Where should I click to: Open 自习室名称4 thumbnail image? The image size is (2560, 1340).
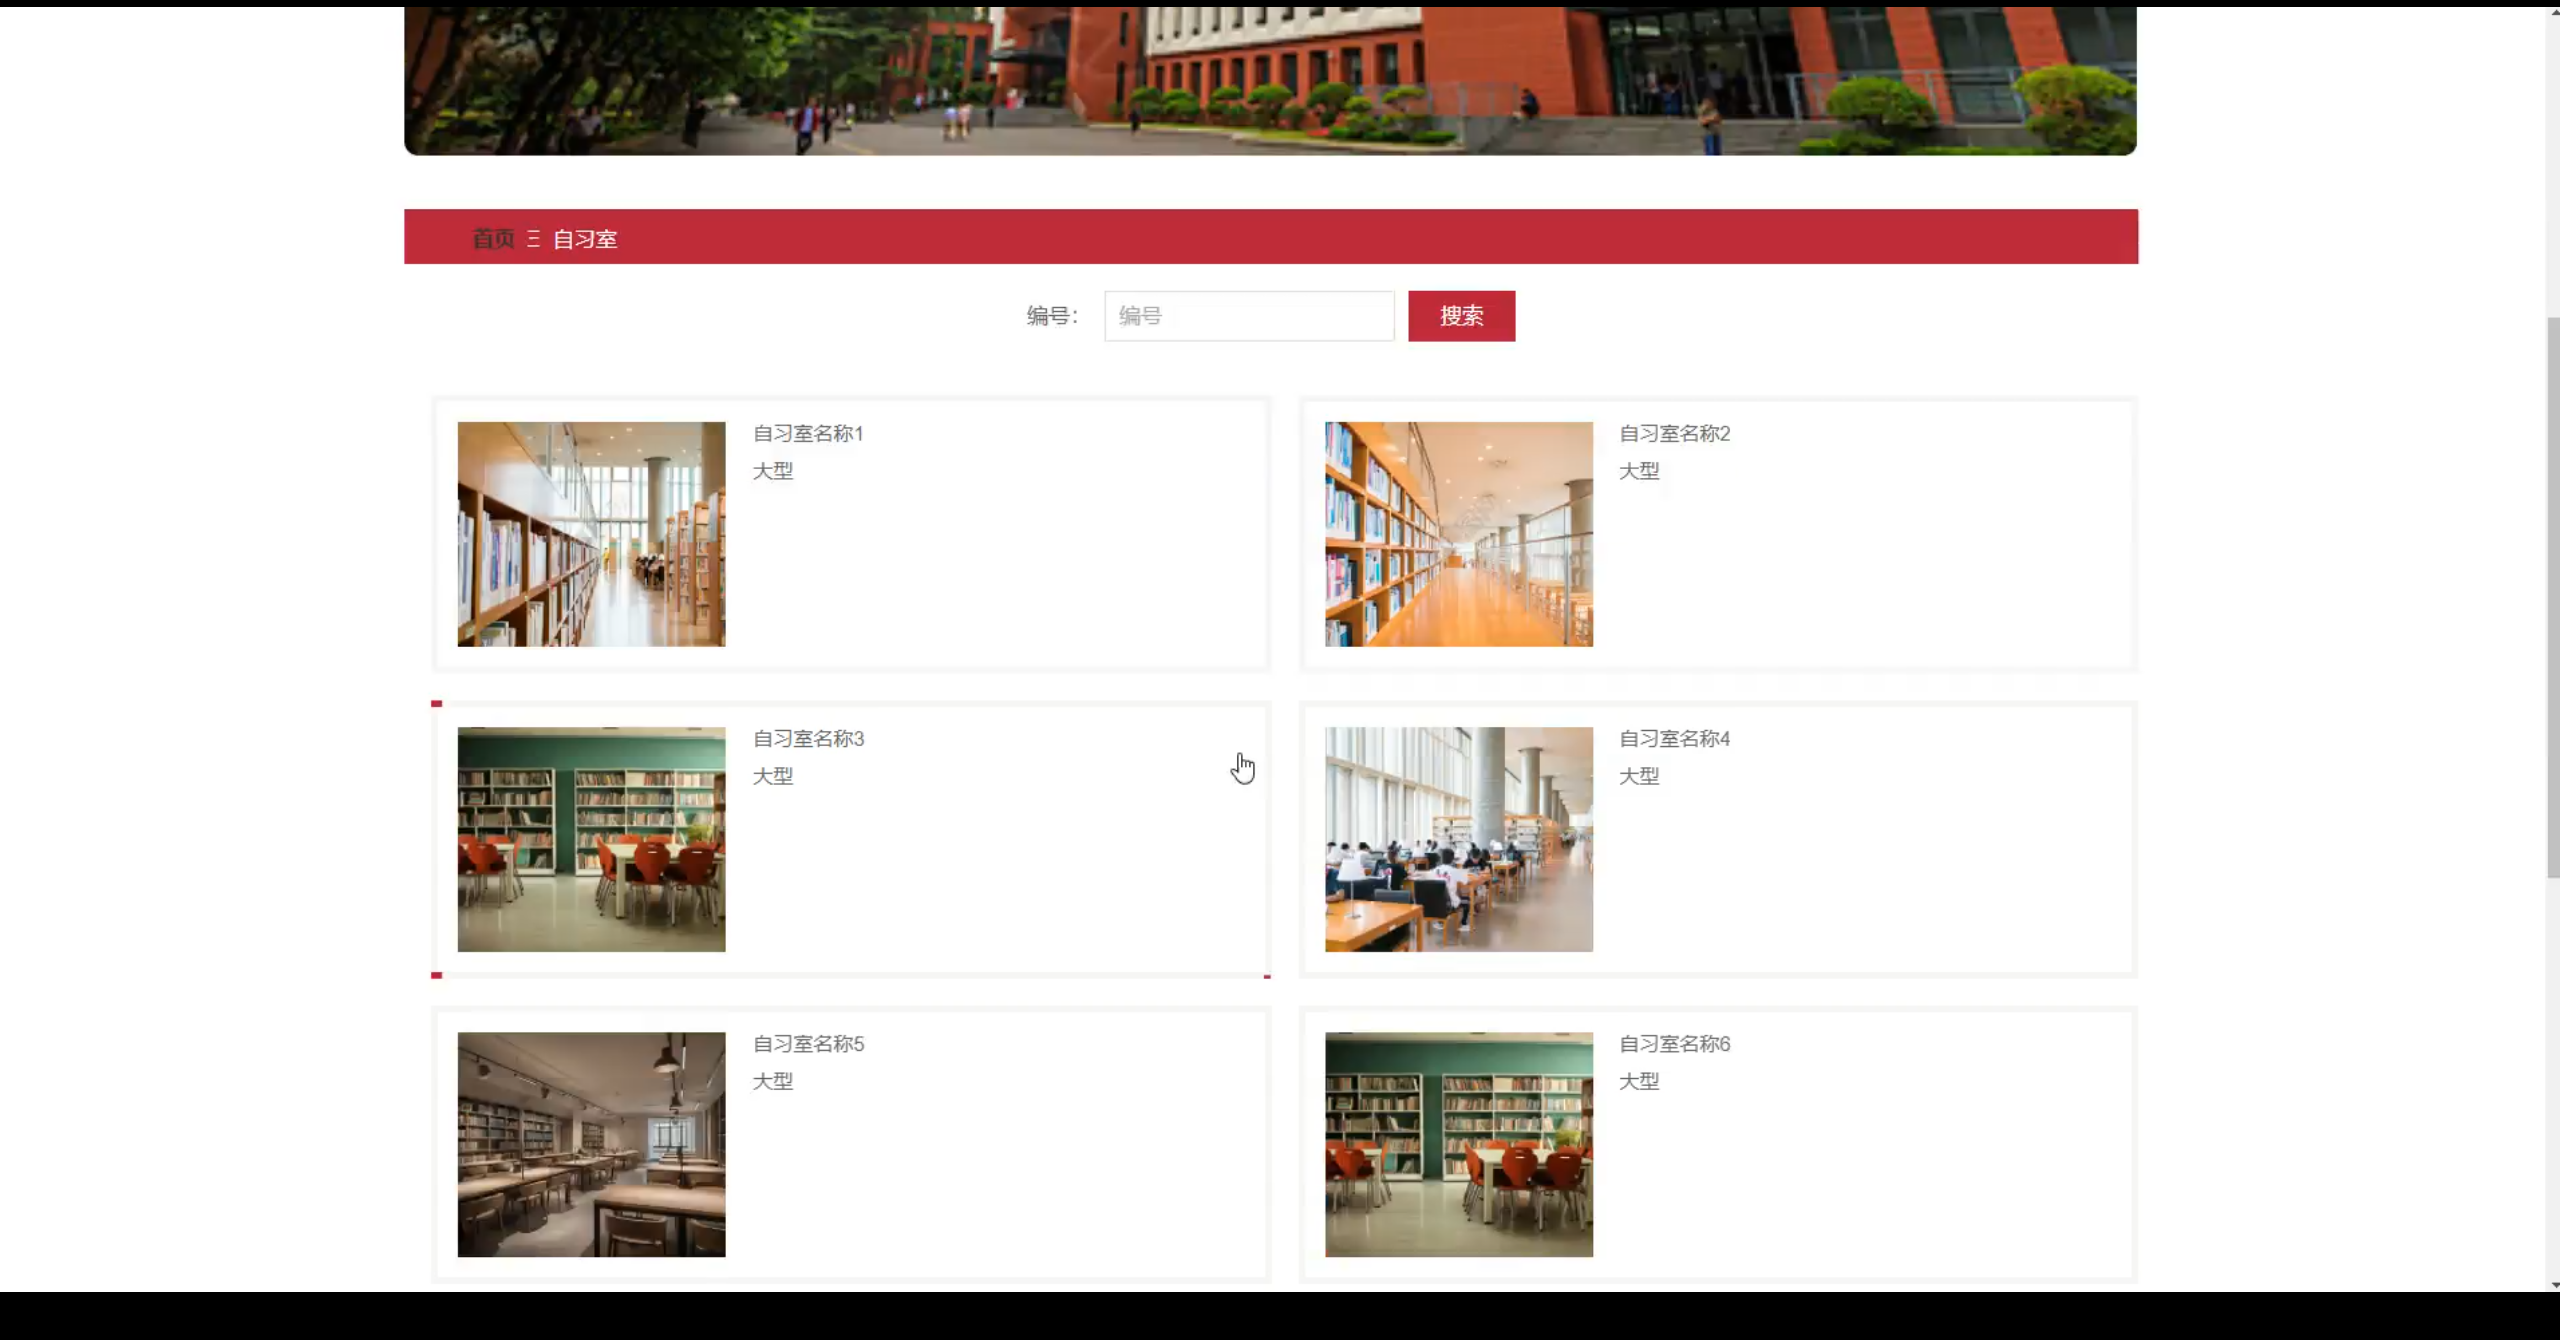(1458, 839)
